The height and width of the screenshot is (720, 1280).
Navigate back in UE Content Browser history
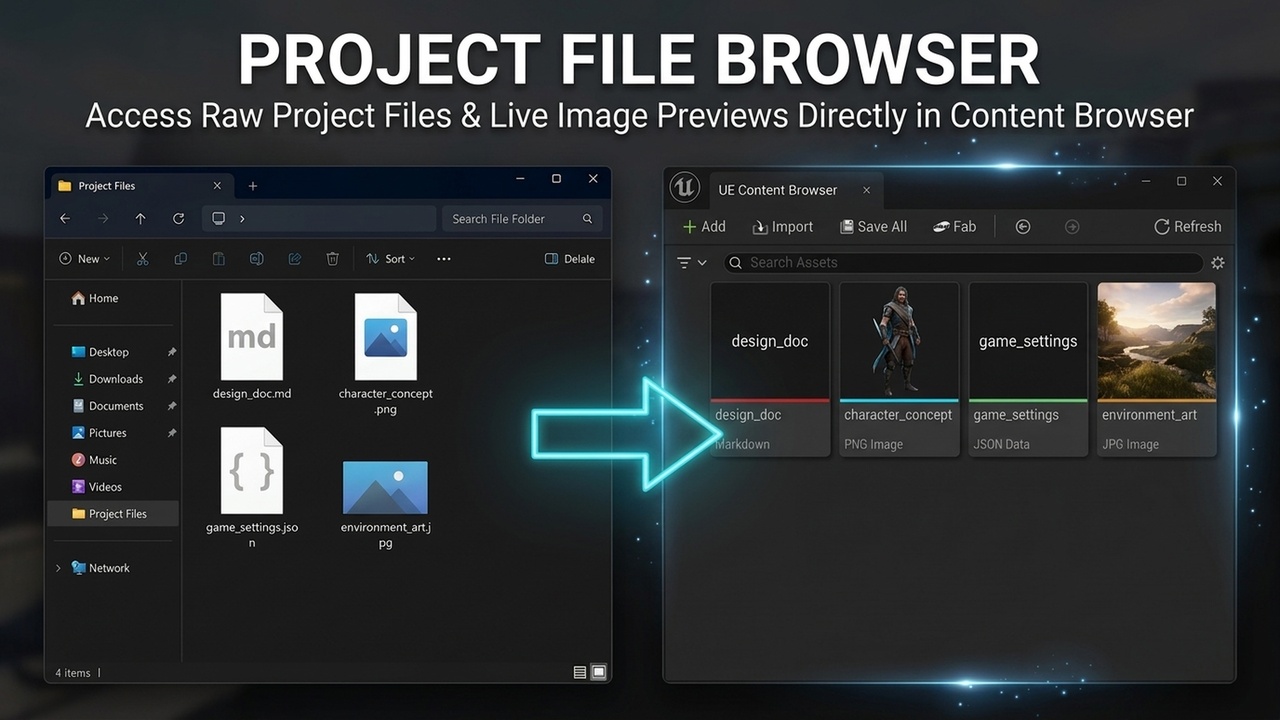tap(1023, 227)
